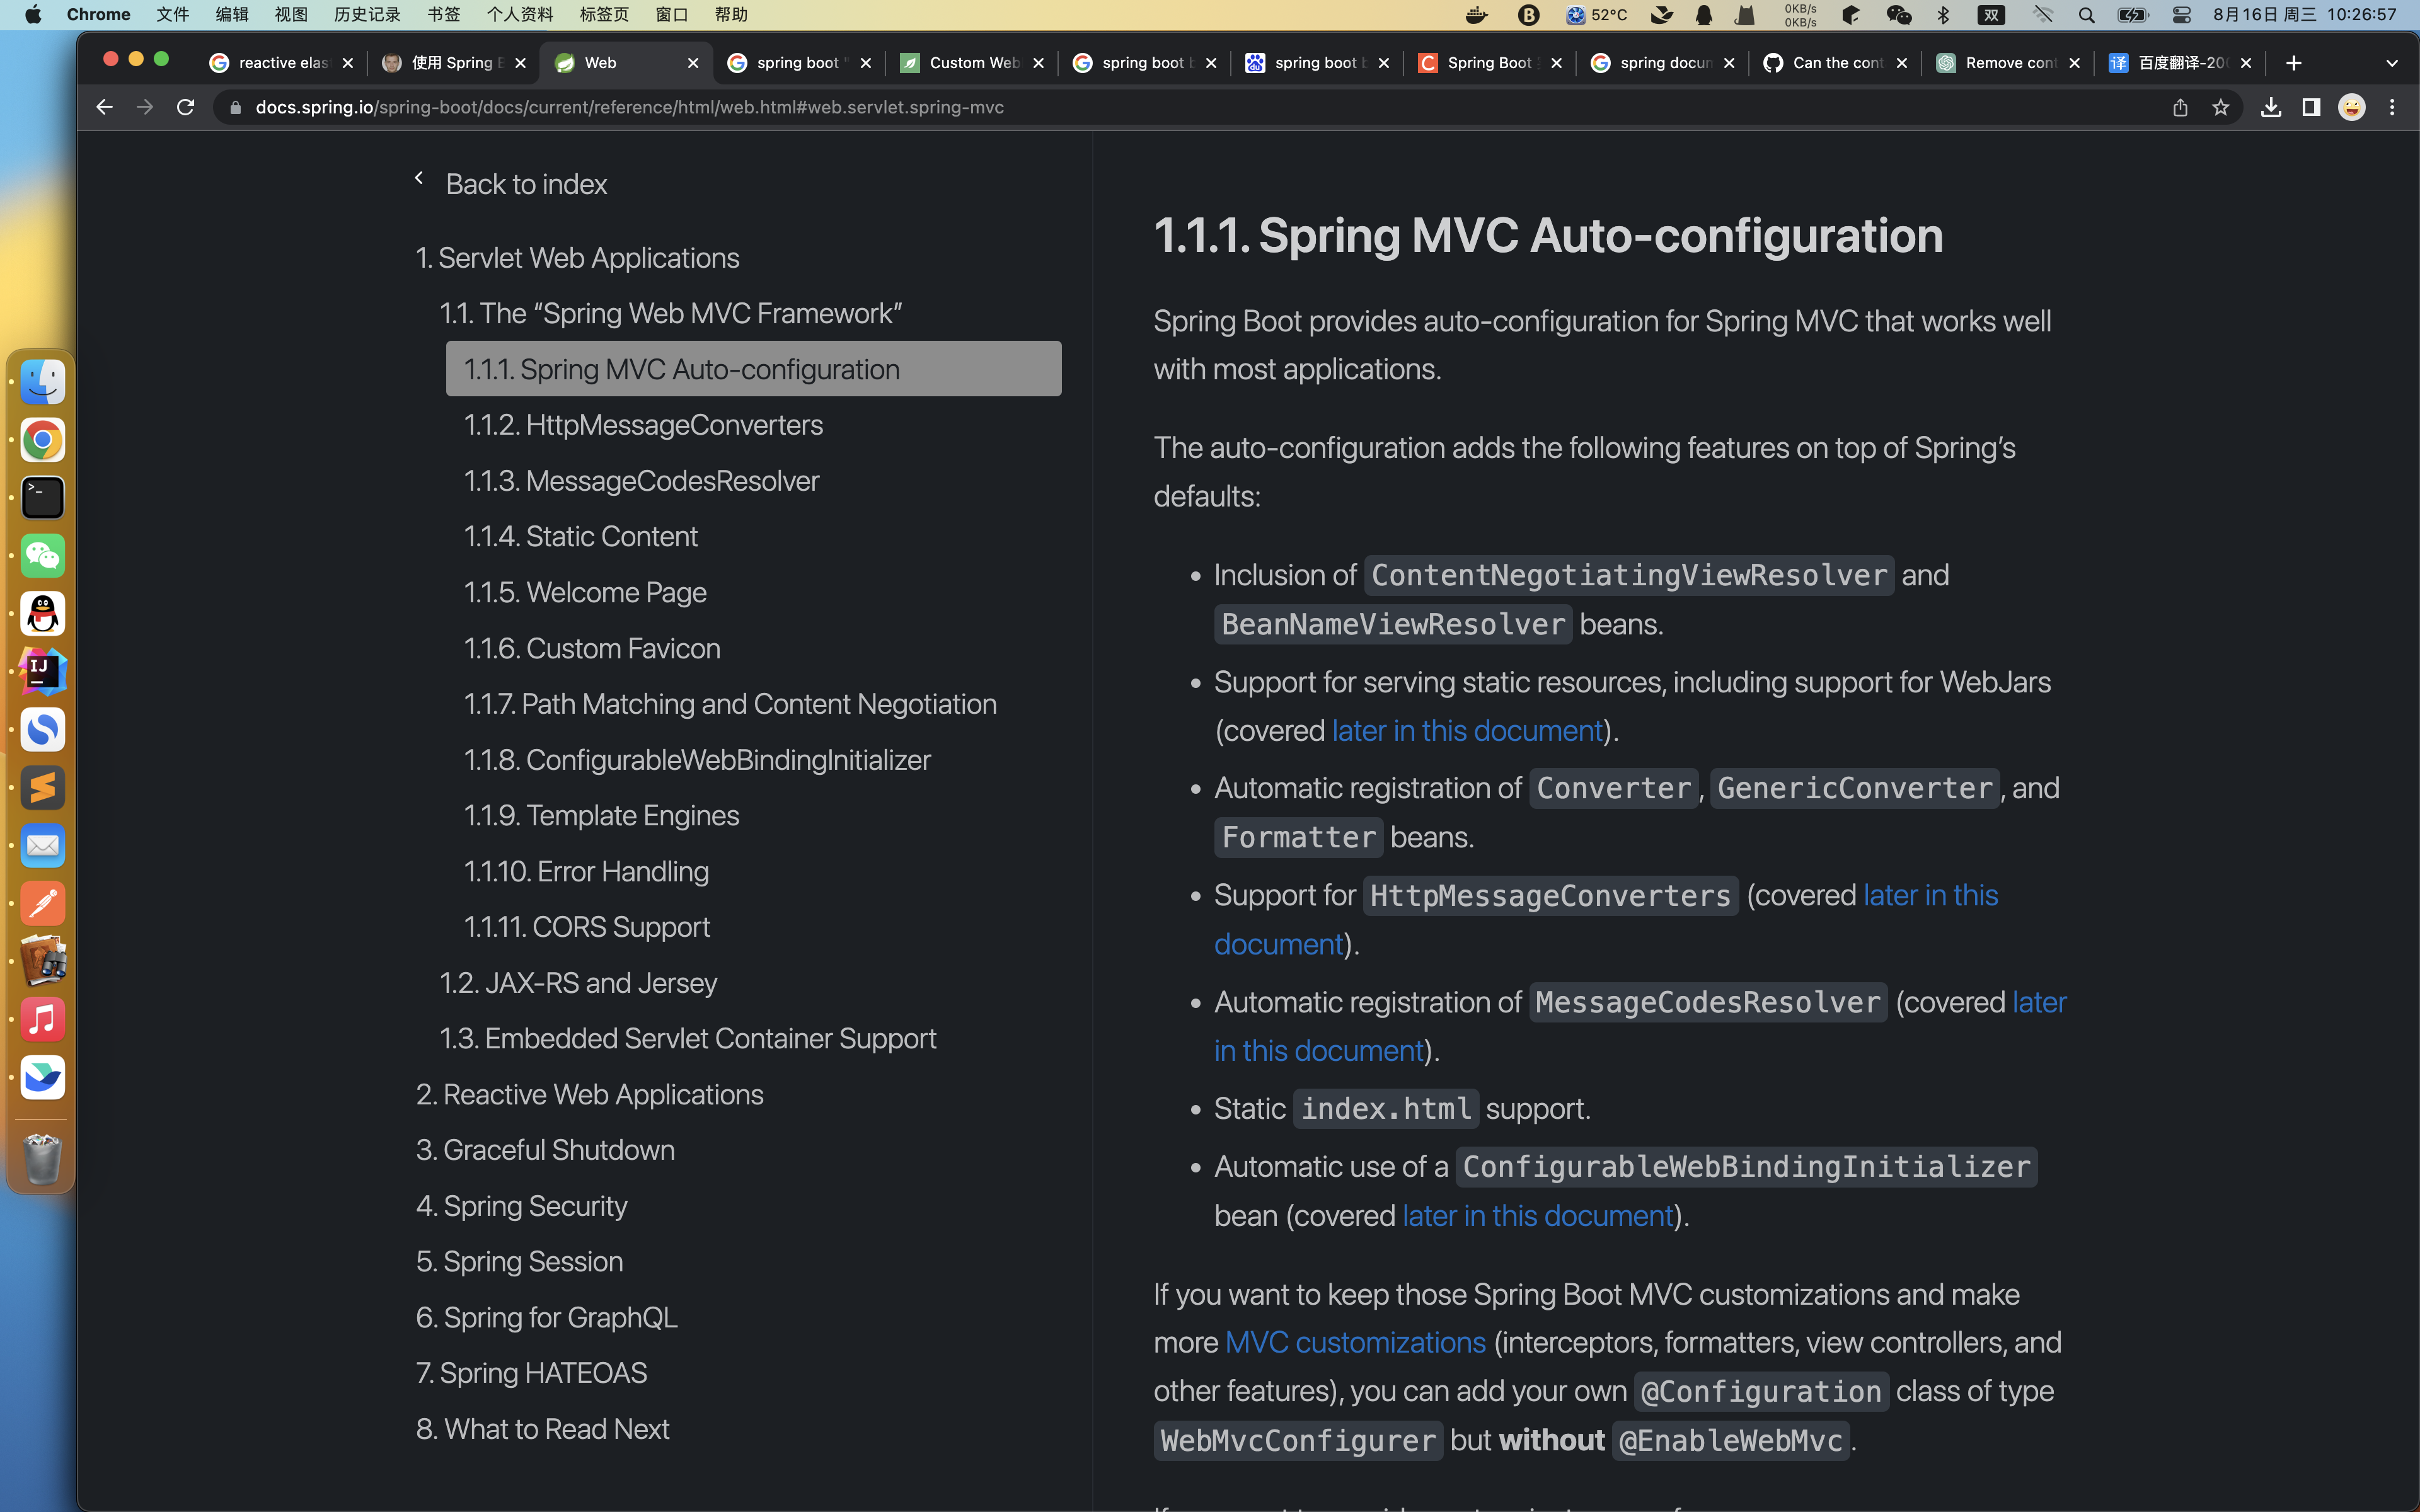Open the Terminal app in the Dock
Image resolution: width=2420 pixels, height=1512 pixels.
click(42, 498)
